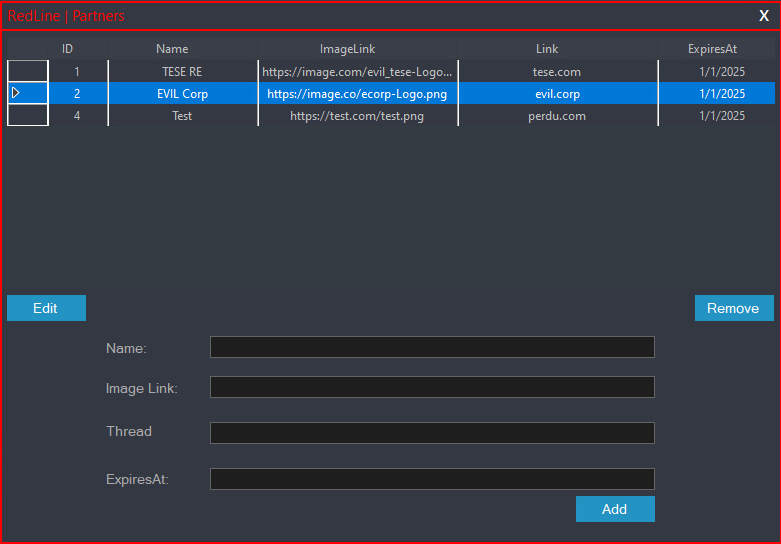781x544 pixels.
Task: Click the tese.com link cell
Action: click(x=557, y=72)
